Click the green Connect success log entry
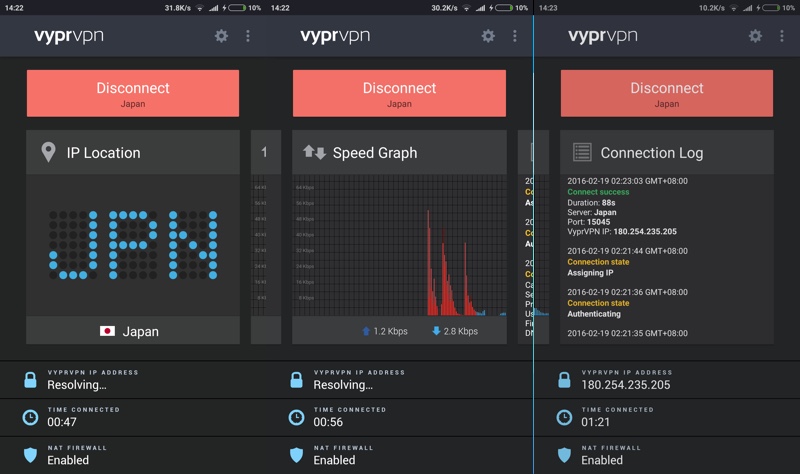800x474 pixels. tap(598, 192)
